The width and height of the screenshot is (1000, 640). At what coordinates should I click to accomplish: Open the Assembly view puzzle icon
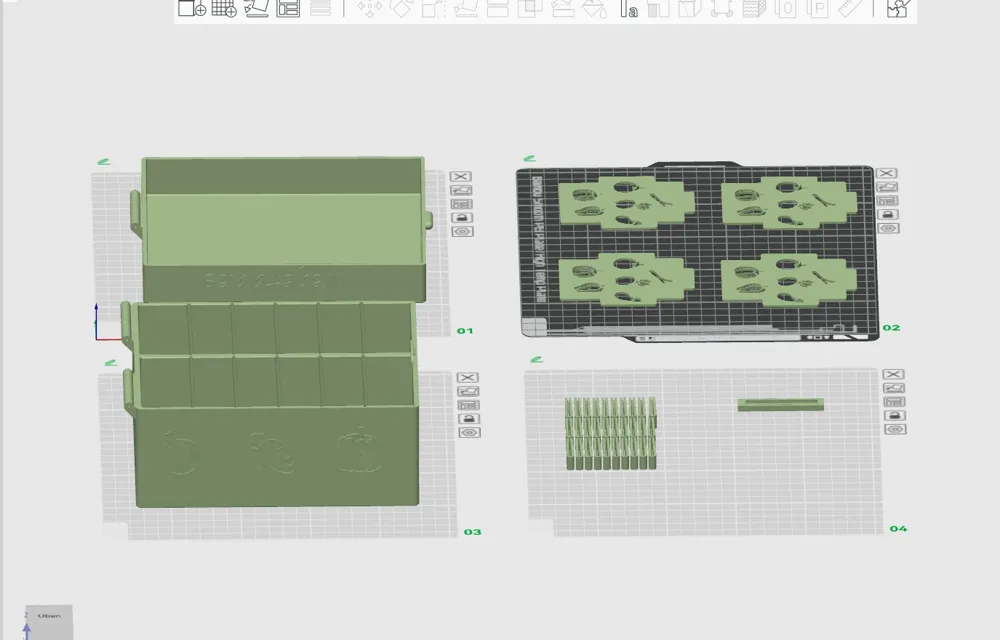[x=897, y=8]
